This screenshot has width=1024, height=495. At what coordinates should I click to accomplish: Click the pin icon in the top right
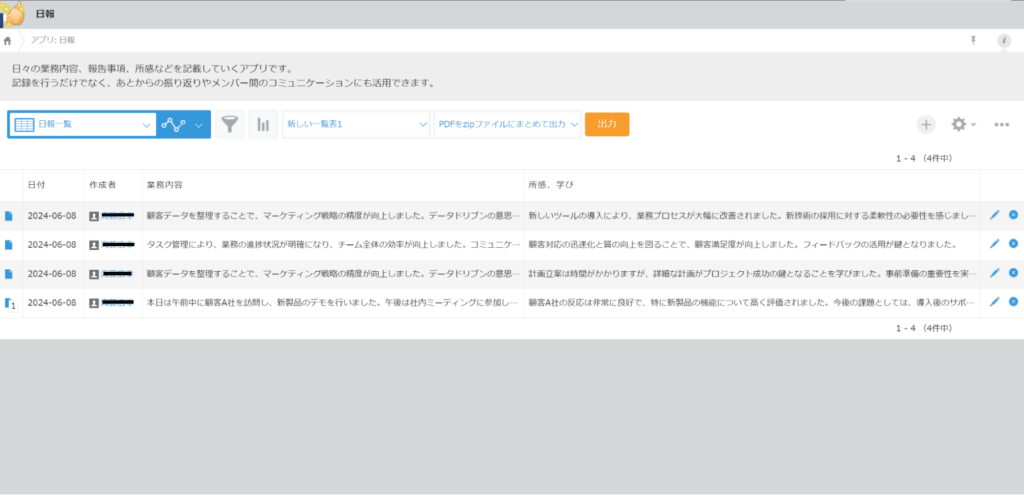[x=973, y=40]
